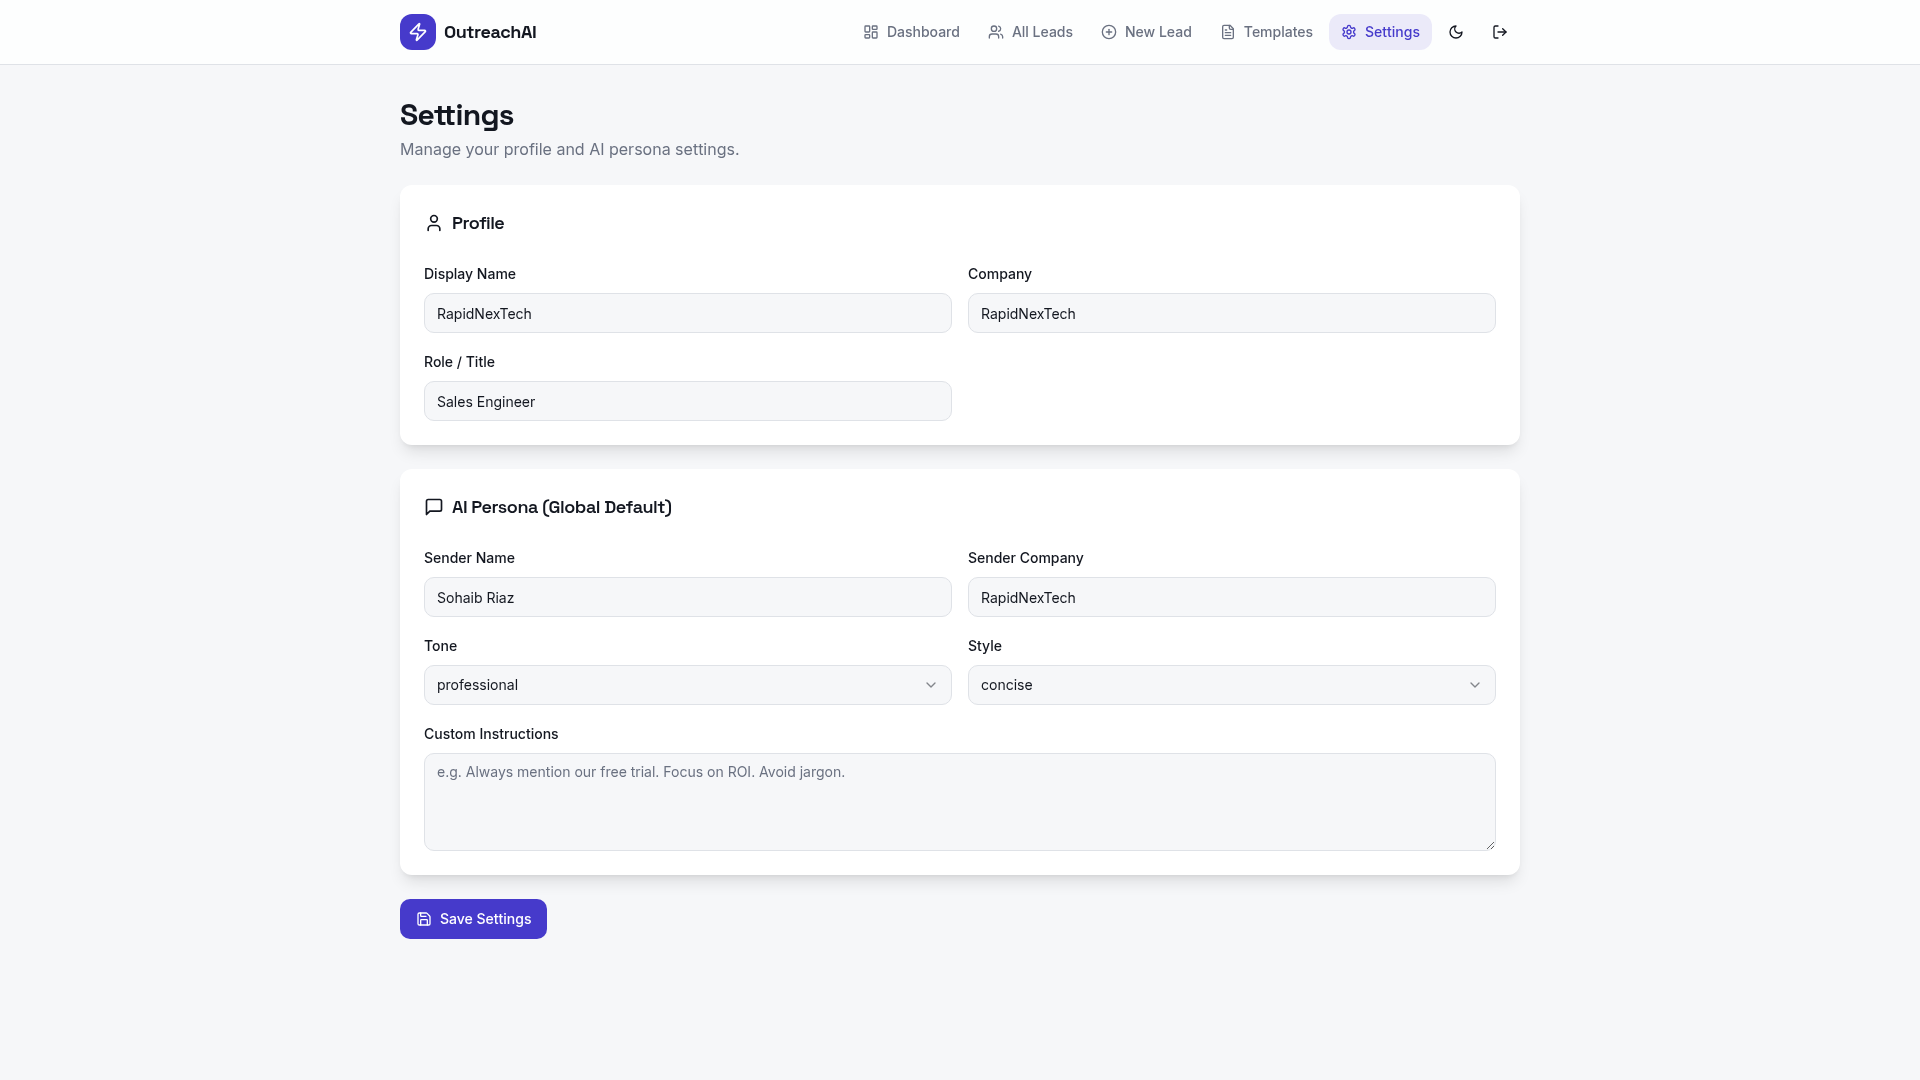Image resolution: width=1920 pixels, height=1080 pixels.
Task: Click the Profile person icon
Action: pos(434,223)
